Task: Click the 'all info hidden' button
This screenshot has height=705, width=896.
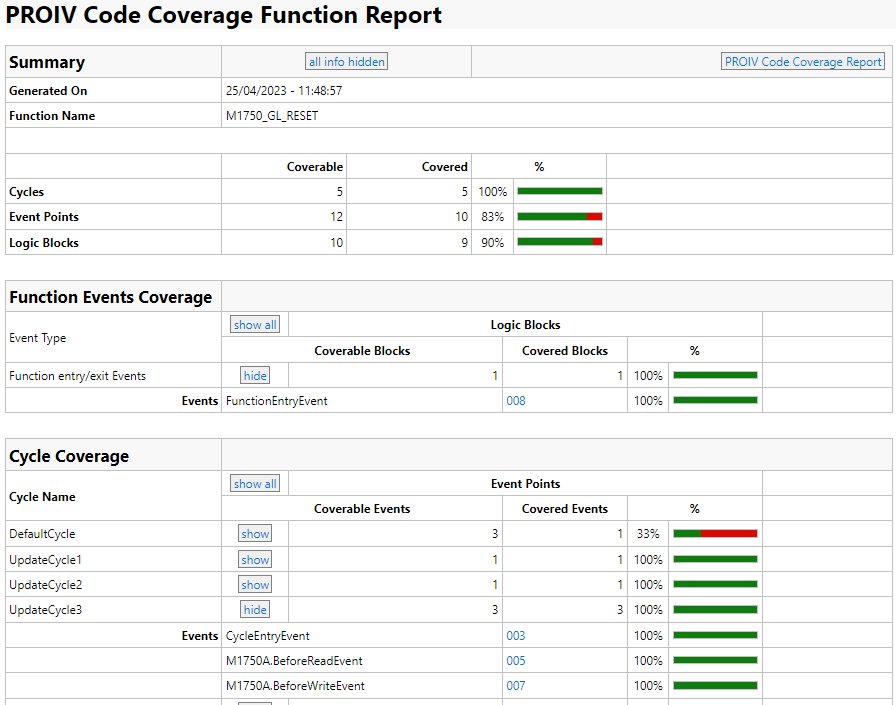Action: pos(346,62)
